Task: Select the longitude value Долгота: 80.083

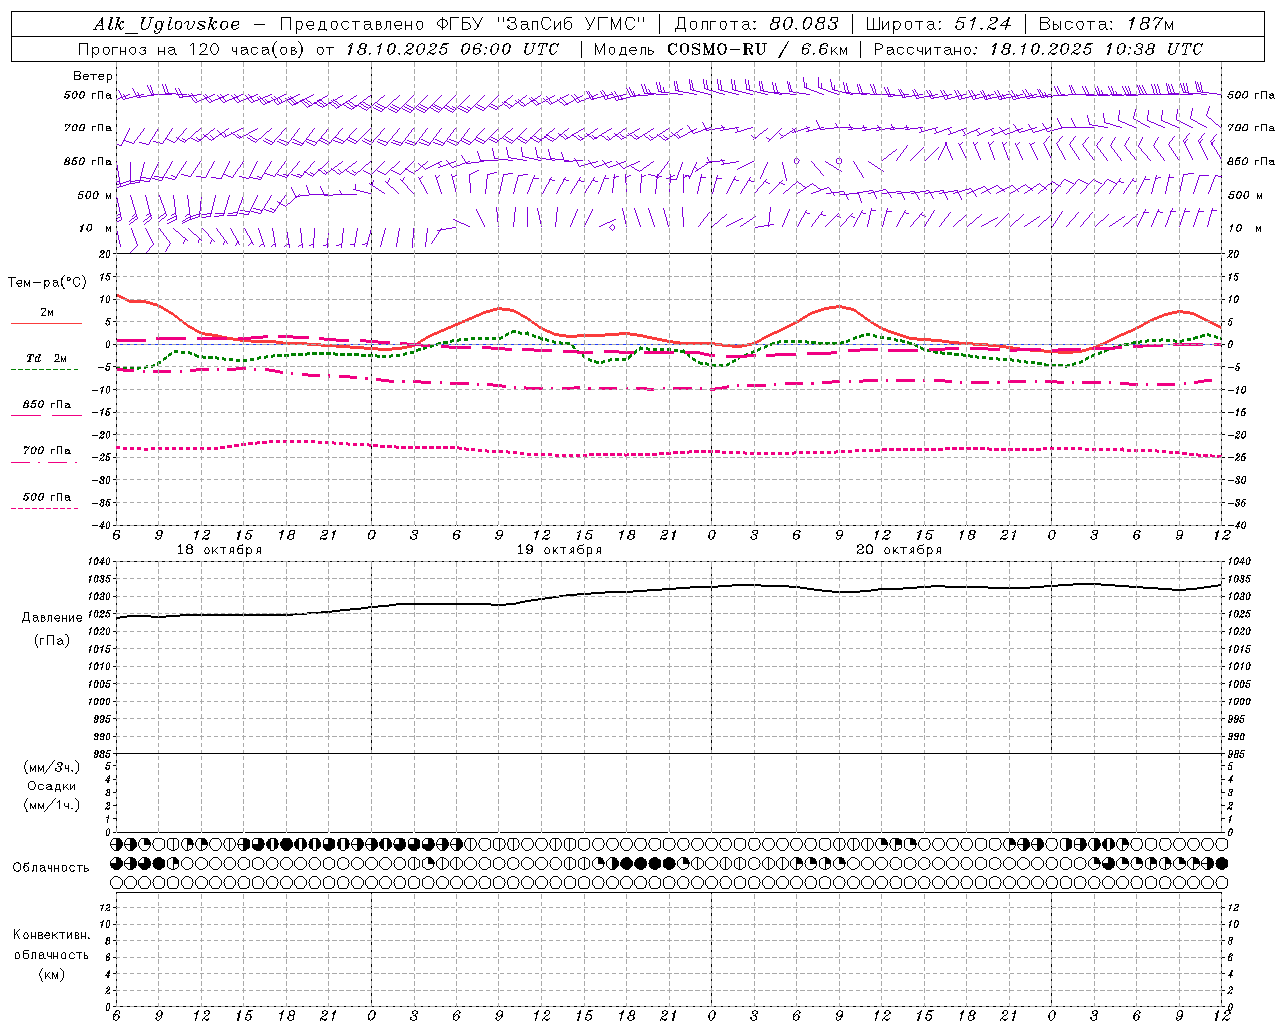Action: pos(756,25)
